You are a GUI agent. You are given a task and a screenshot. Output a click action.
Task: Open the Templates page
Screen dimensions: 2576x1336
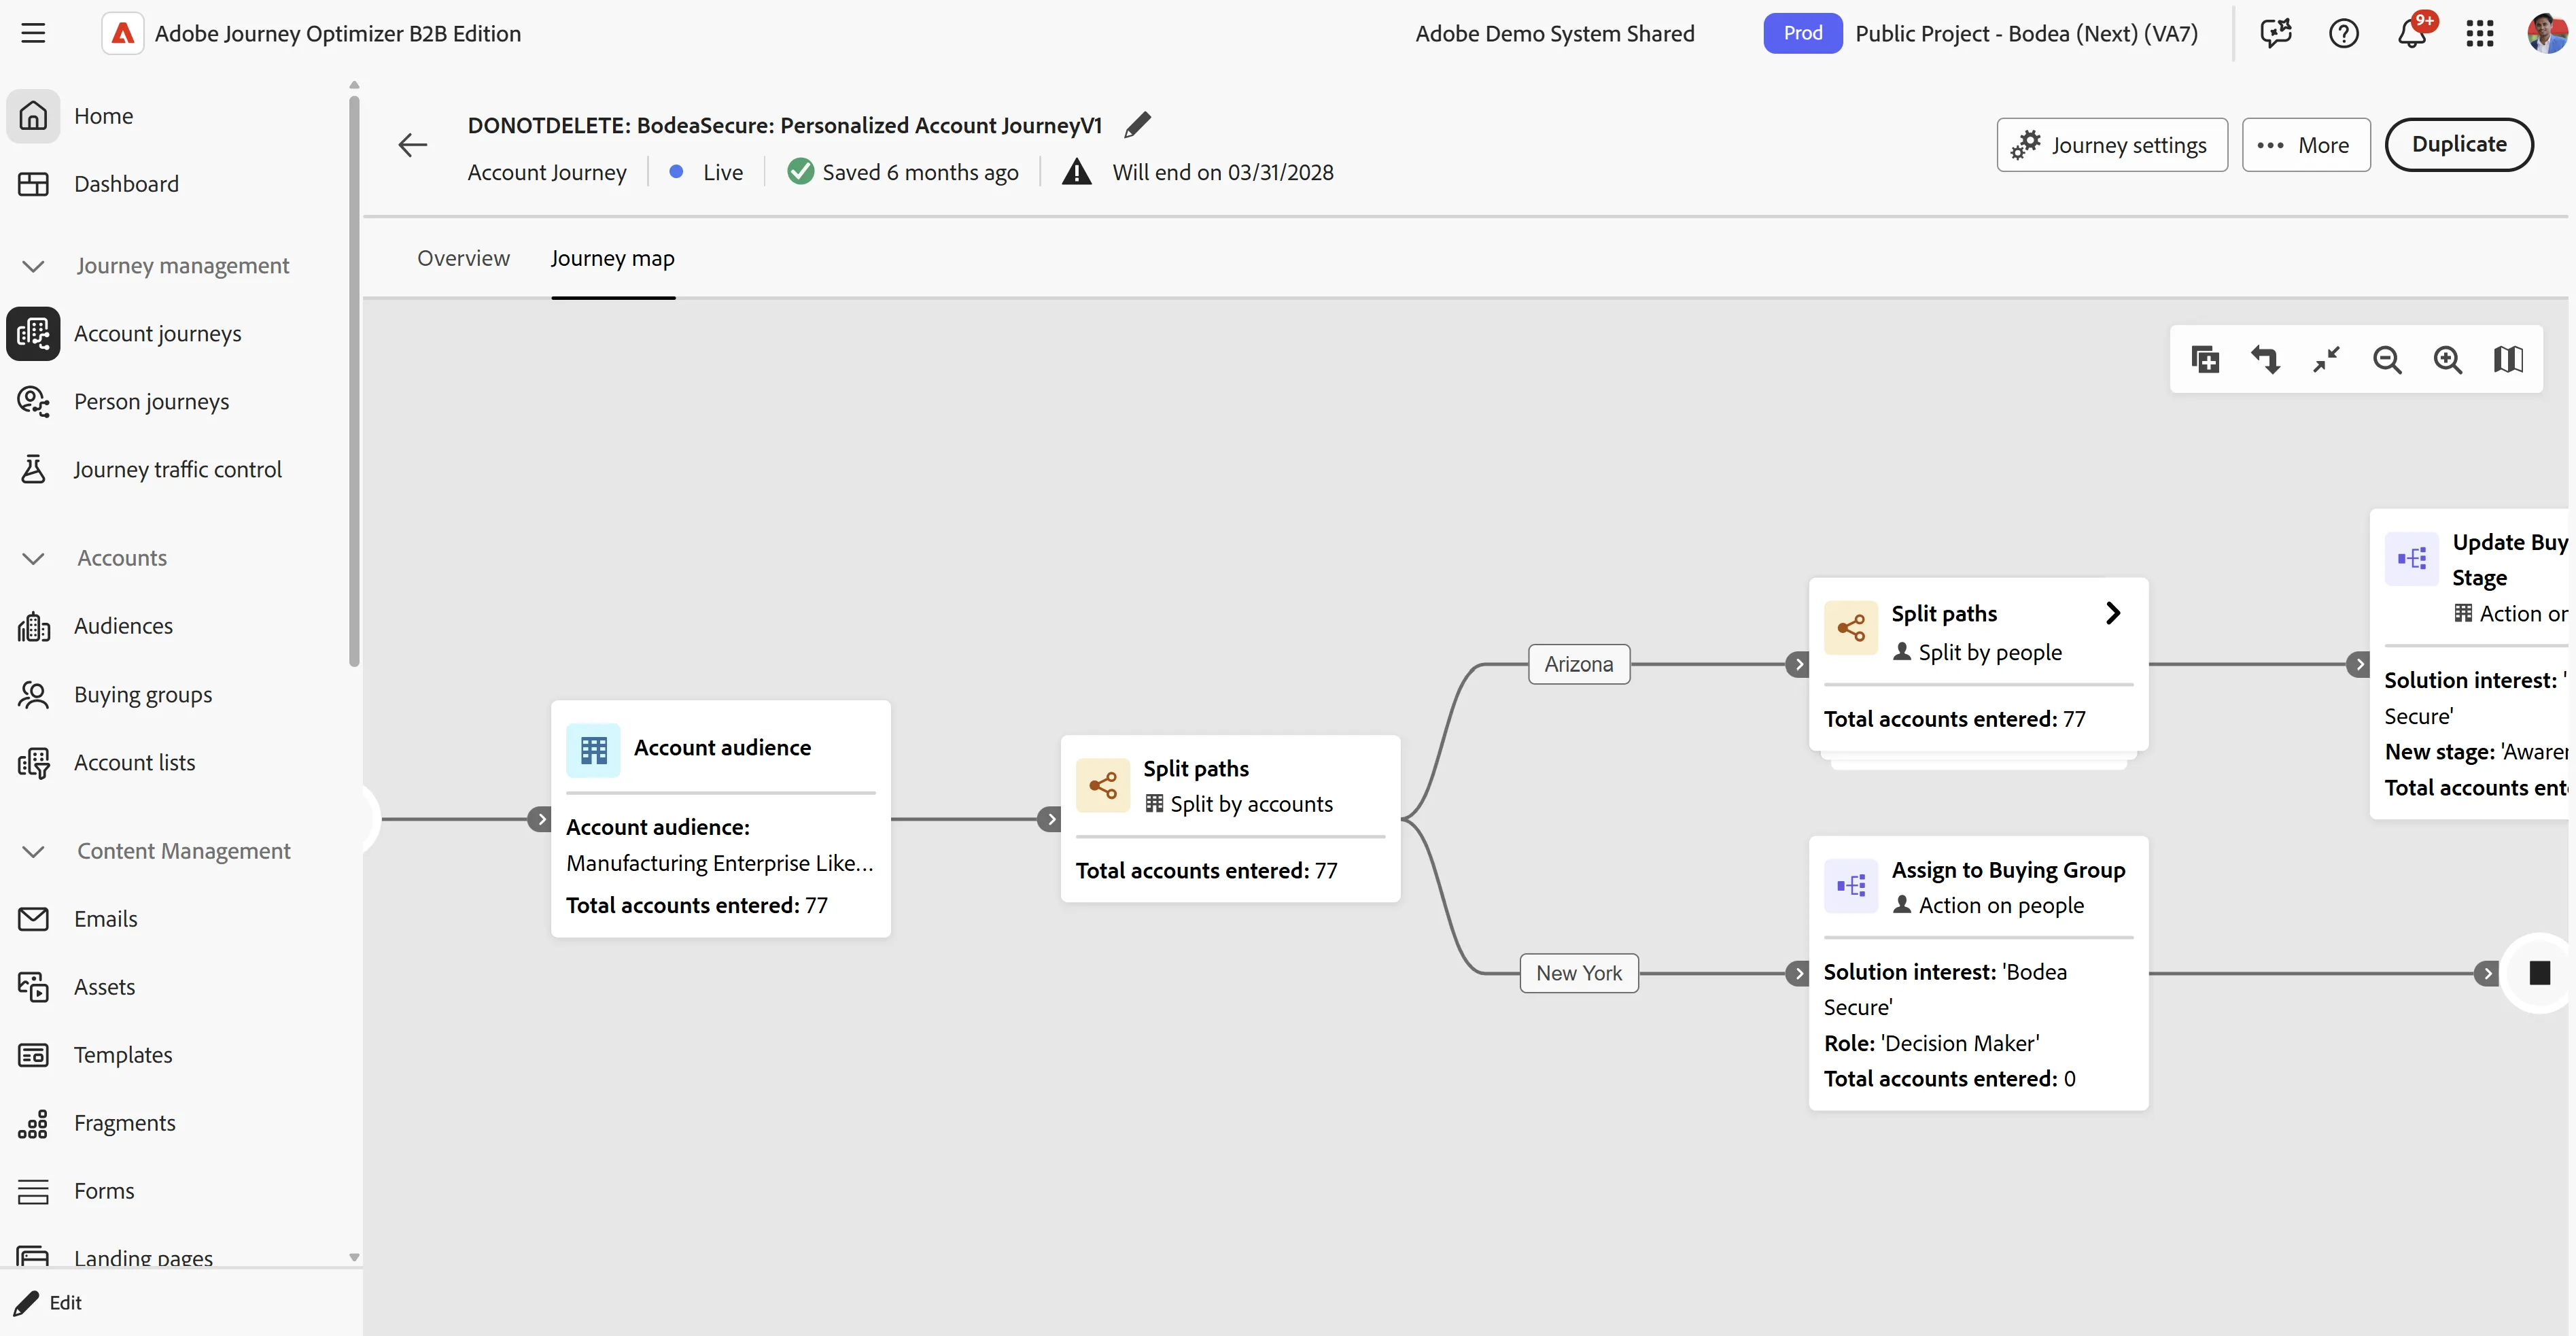[x=122, y=1054]
